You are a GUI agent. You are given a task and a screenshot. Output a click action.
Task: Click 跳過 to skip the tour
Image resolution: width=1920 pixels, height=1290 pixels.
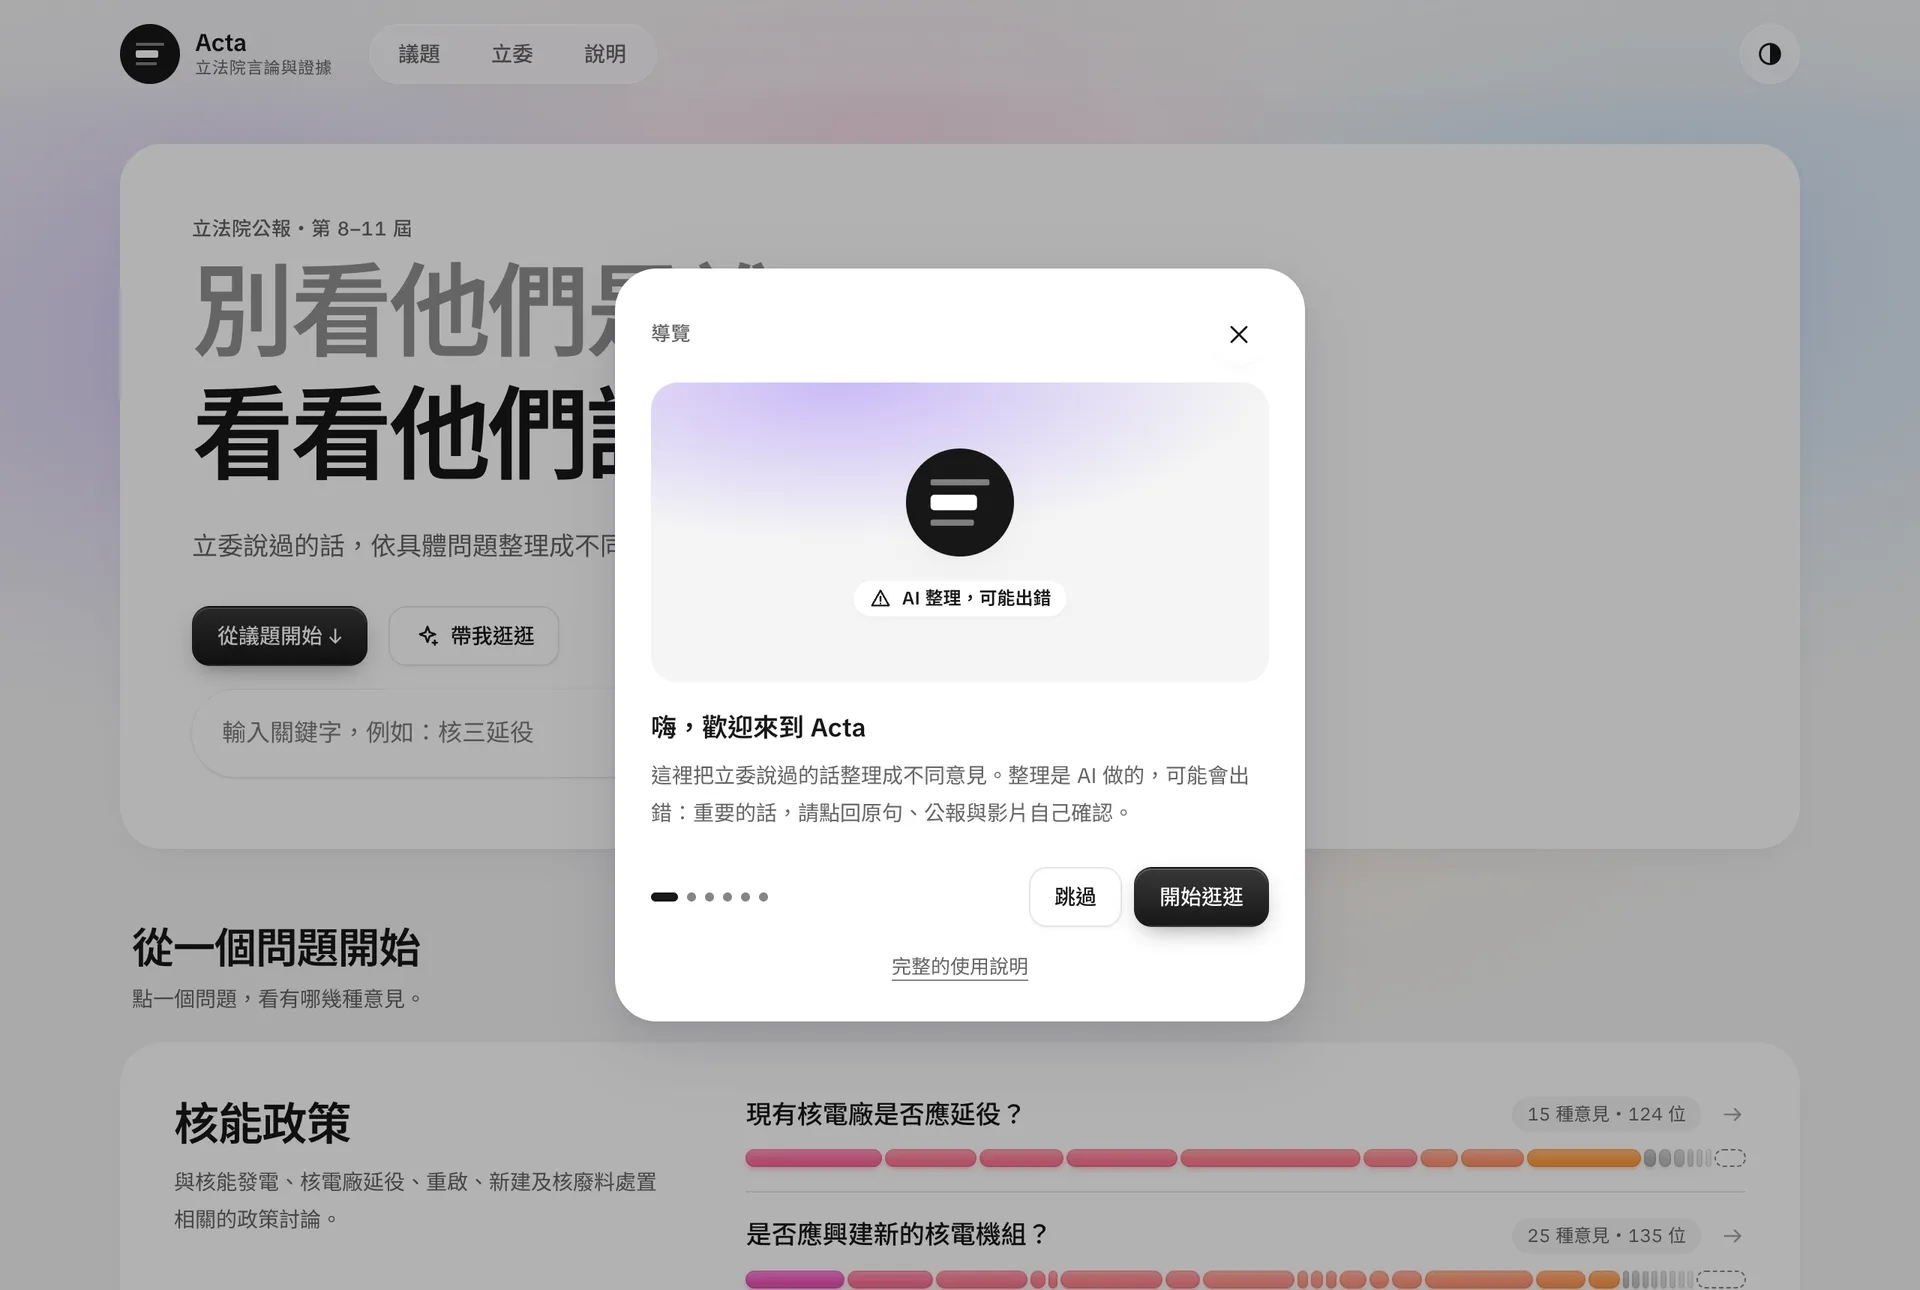(x=1075, y=897)
